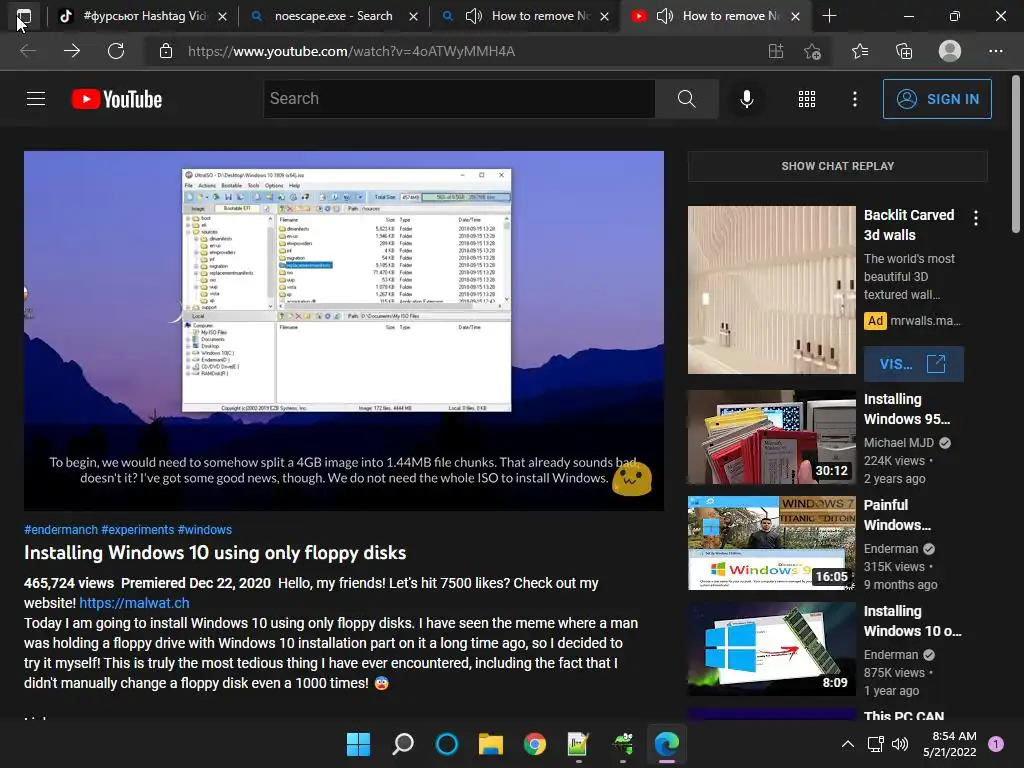Open the green creature app in taskbar
This screenshot has width=1024, height=768.
pyautogui.click(x=623, y=744)
